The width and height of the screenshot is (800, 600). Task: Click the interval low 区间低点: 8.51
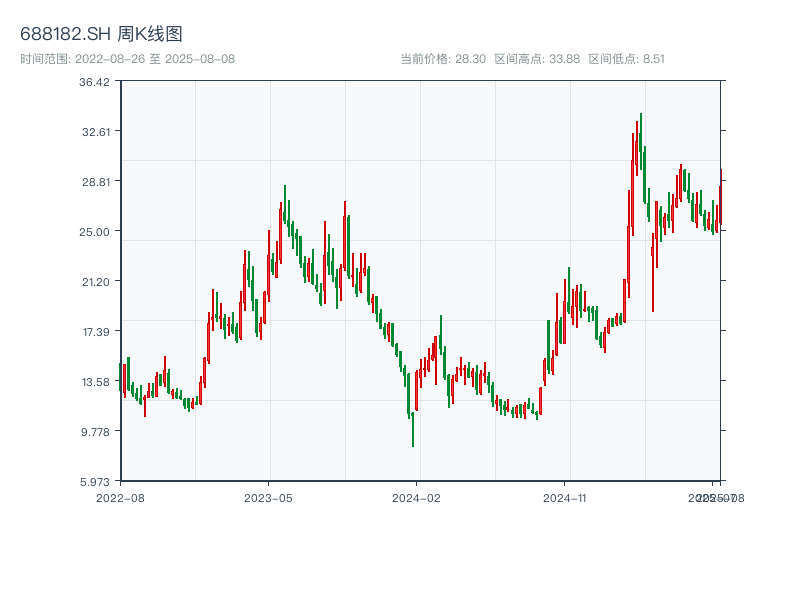[x=627, y=59]
